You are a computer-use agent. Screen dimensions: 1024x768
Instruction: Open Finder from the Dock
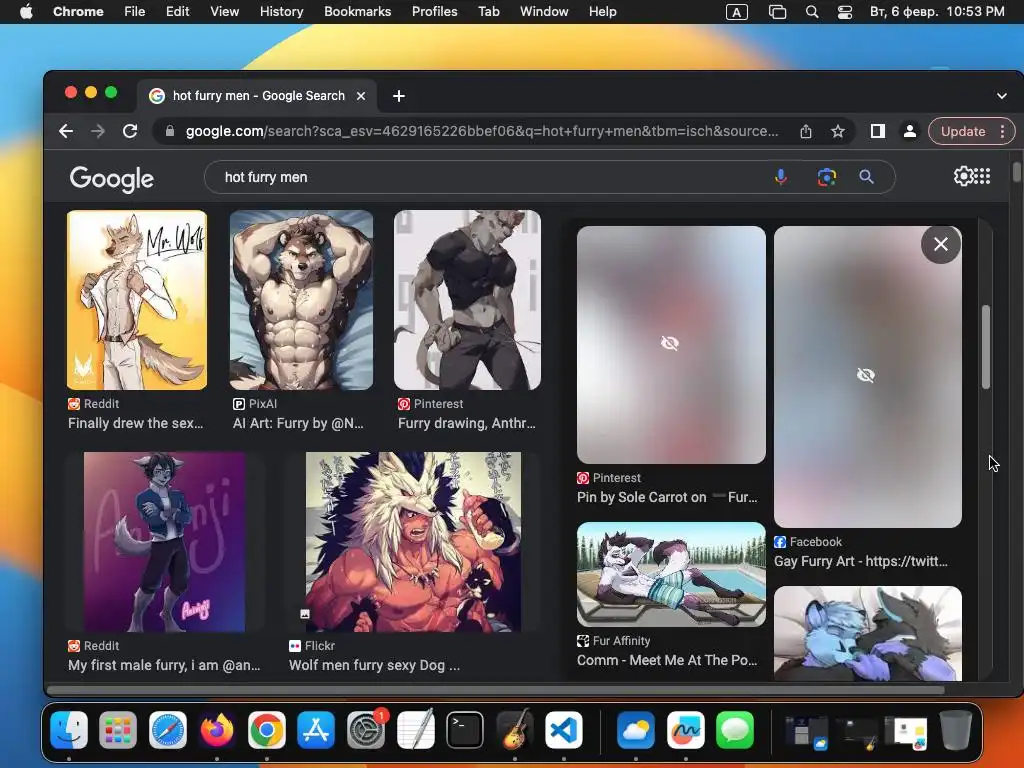69,729
